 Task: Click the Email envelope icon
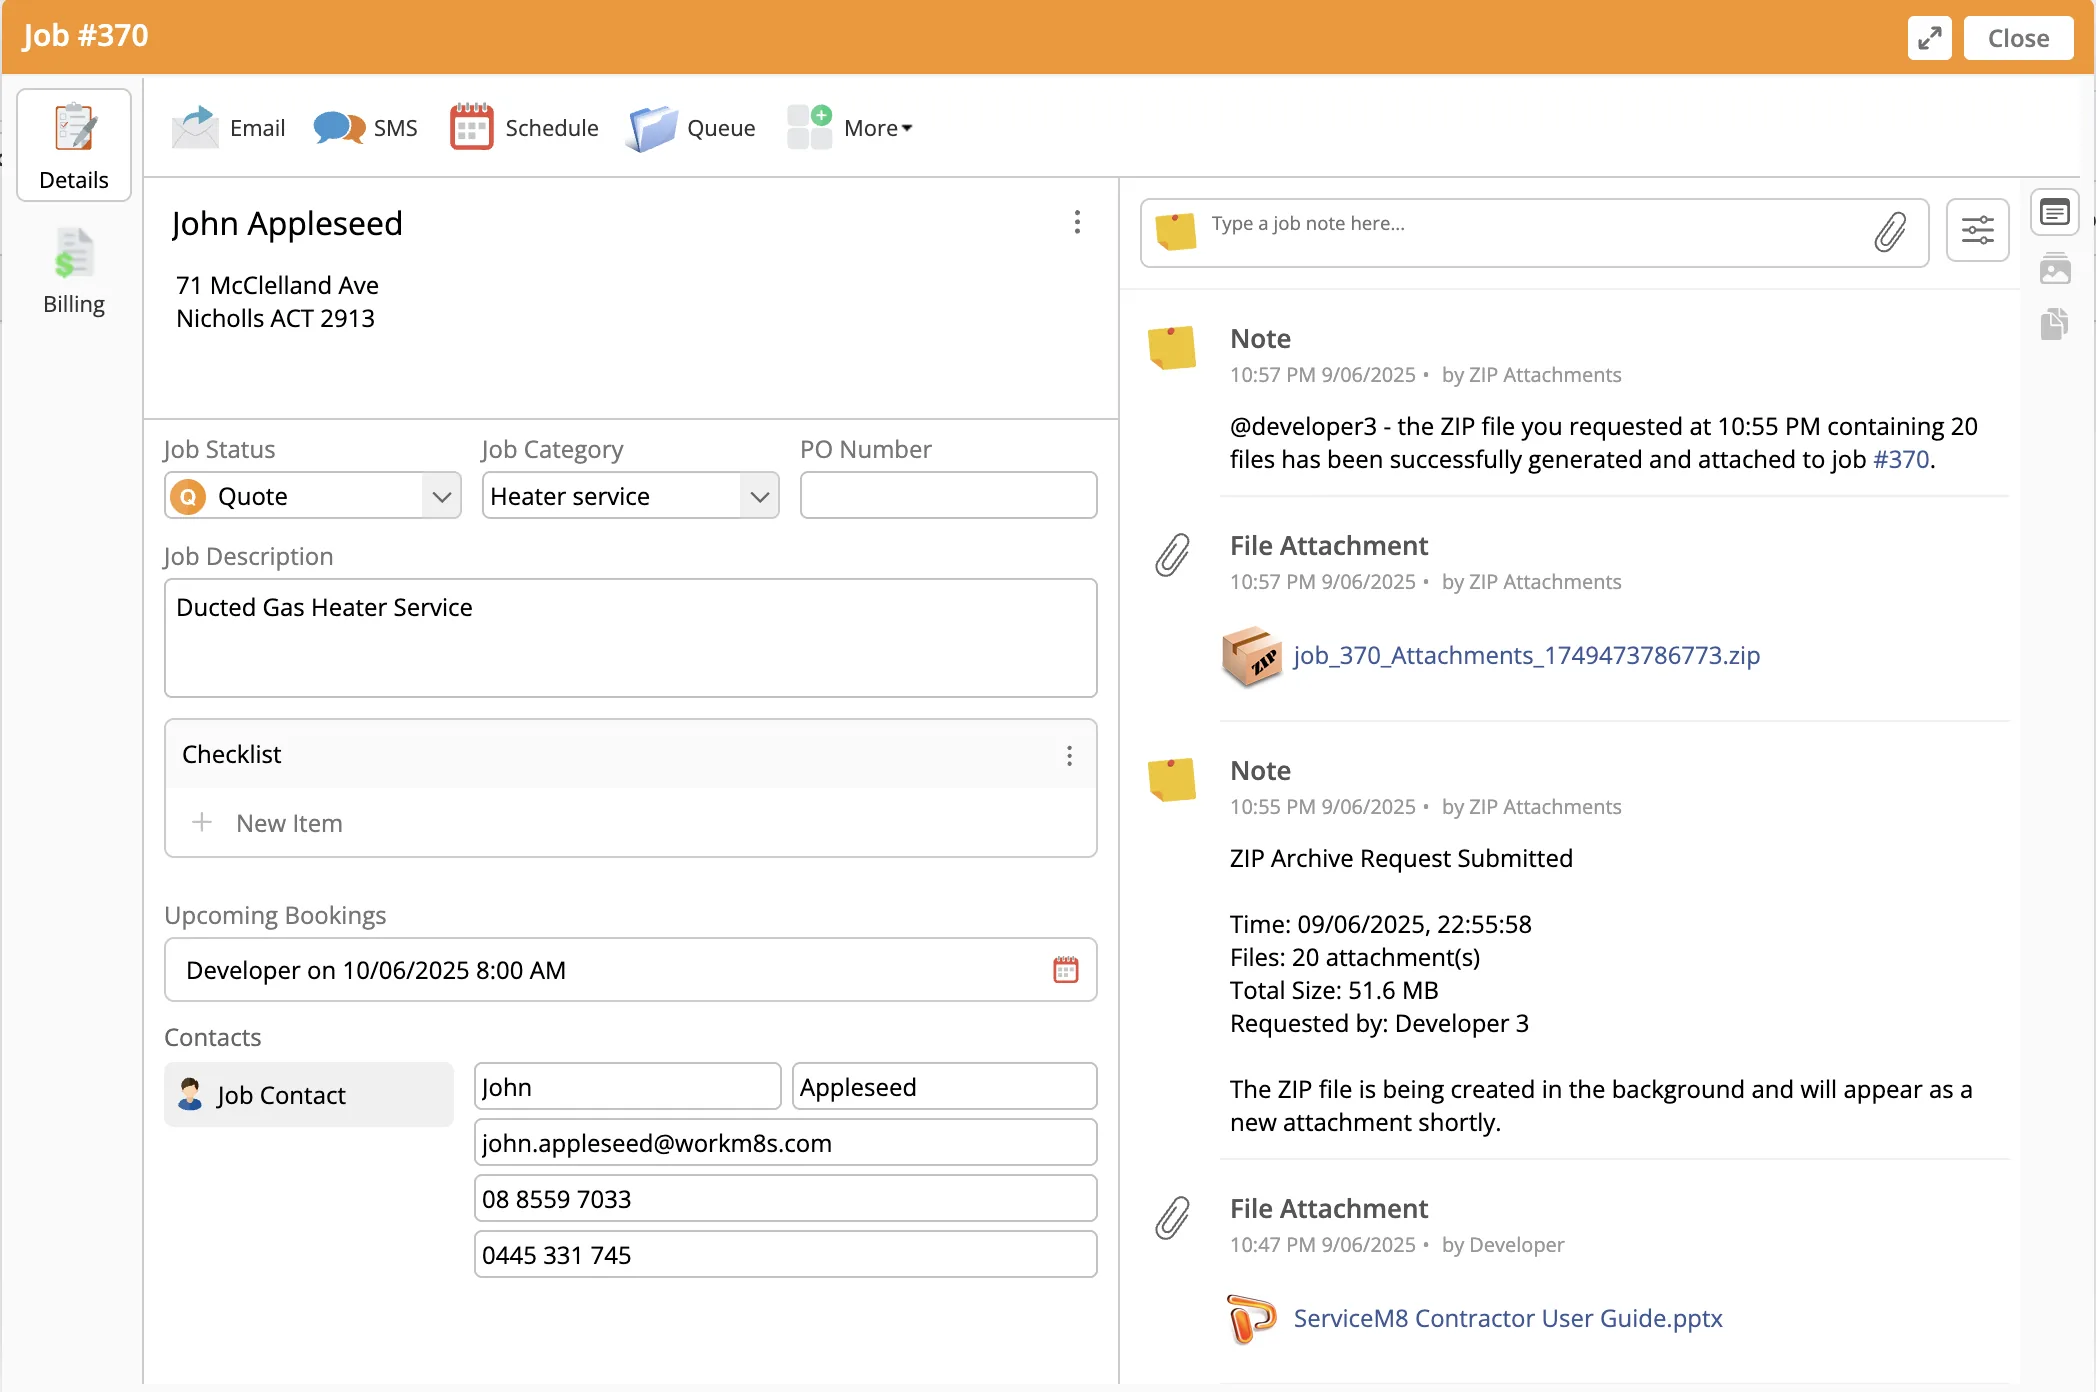[195, 128]
